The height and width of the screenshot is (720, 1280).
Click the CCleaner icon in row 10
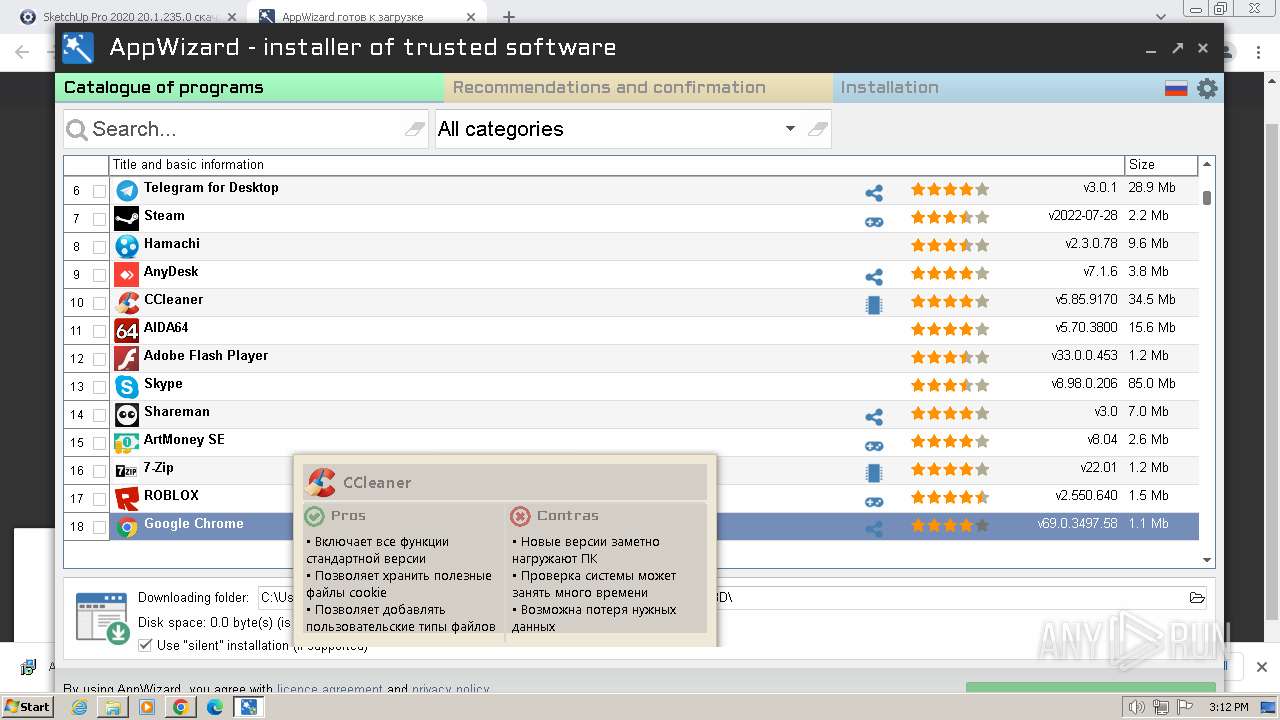click(x=127, y=302)
